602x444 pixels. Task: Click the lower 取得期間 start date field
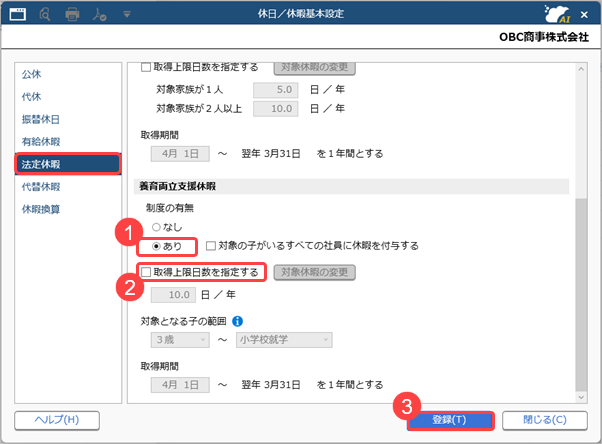pyautogui.click(x=180, y=385)
